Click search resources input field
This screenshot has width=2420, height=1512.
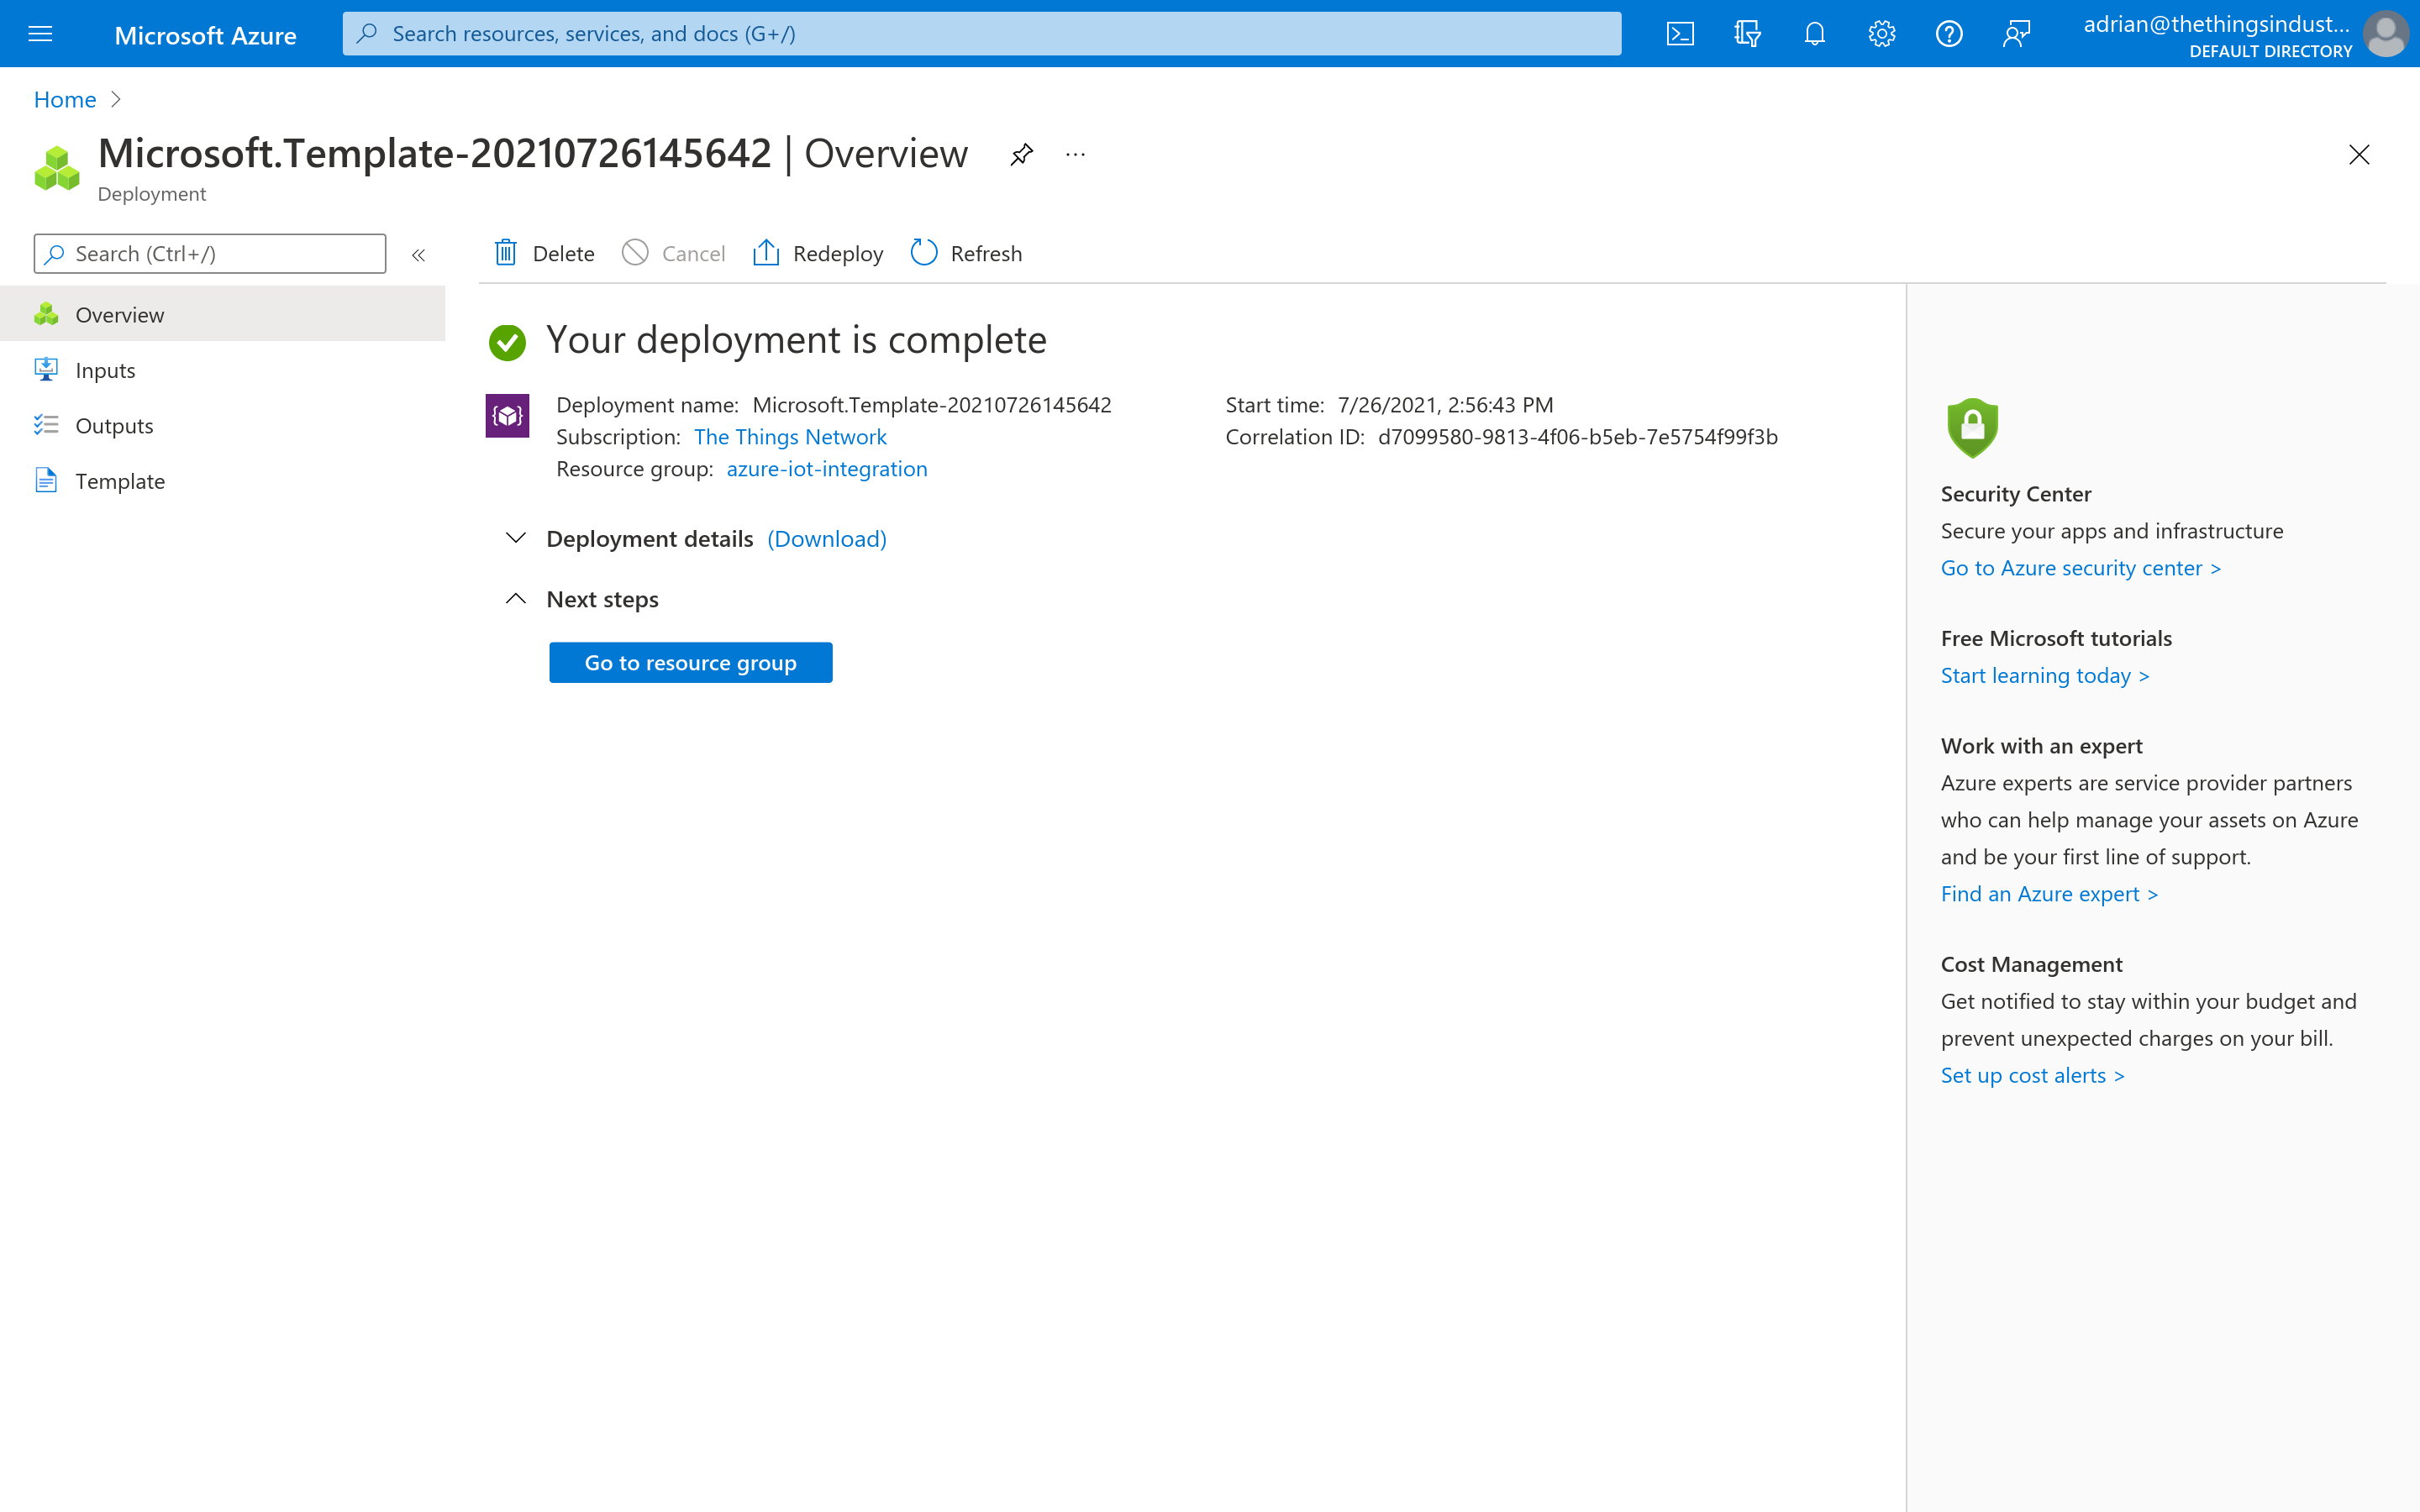[979, 33]
